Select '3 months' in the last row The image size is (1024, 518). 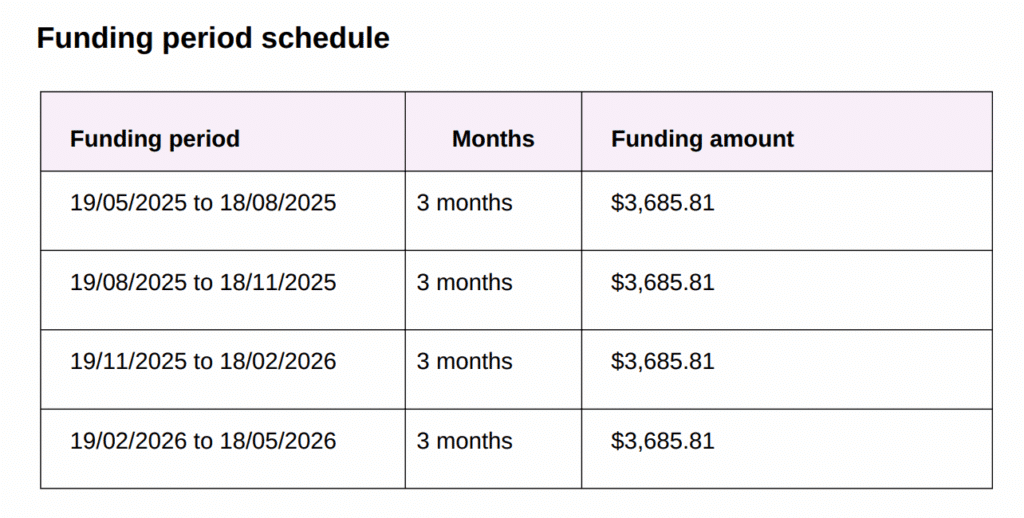[464, 441]
